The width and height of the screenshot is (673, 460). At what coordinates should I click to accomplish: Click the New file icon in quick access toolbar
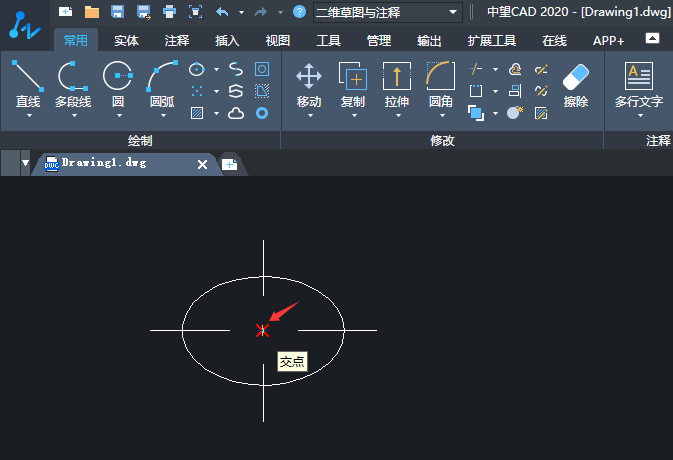point(65,12)
